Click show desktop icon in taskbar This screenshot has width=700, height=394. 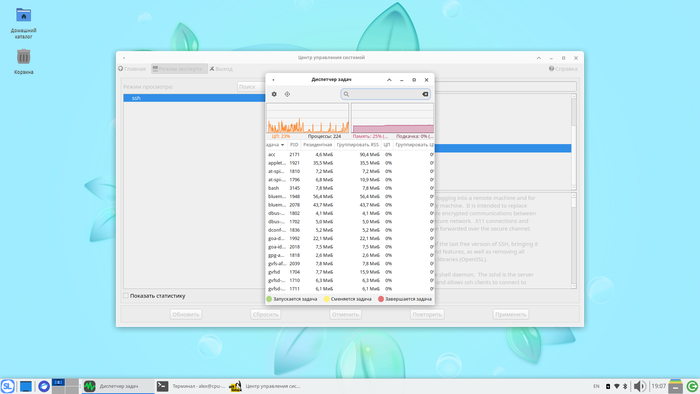click(26, 386)
